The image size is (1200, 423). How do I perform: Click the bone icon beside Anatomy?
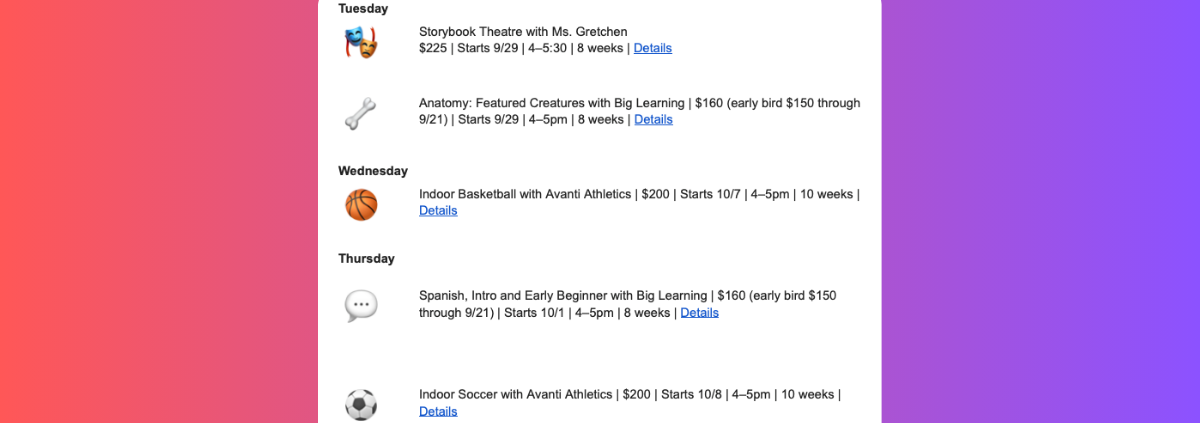coord(361,113)
